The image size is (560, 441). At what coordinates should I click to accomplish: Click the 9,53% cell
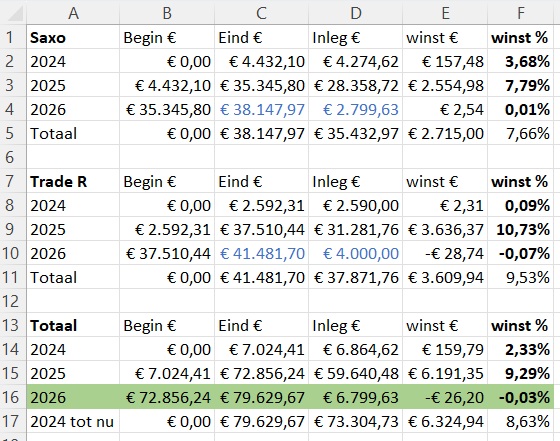pyautogui.click(x=521, y=277)
